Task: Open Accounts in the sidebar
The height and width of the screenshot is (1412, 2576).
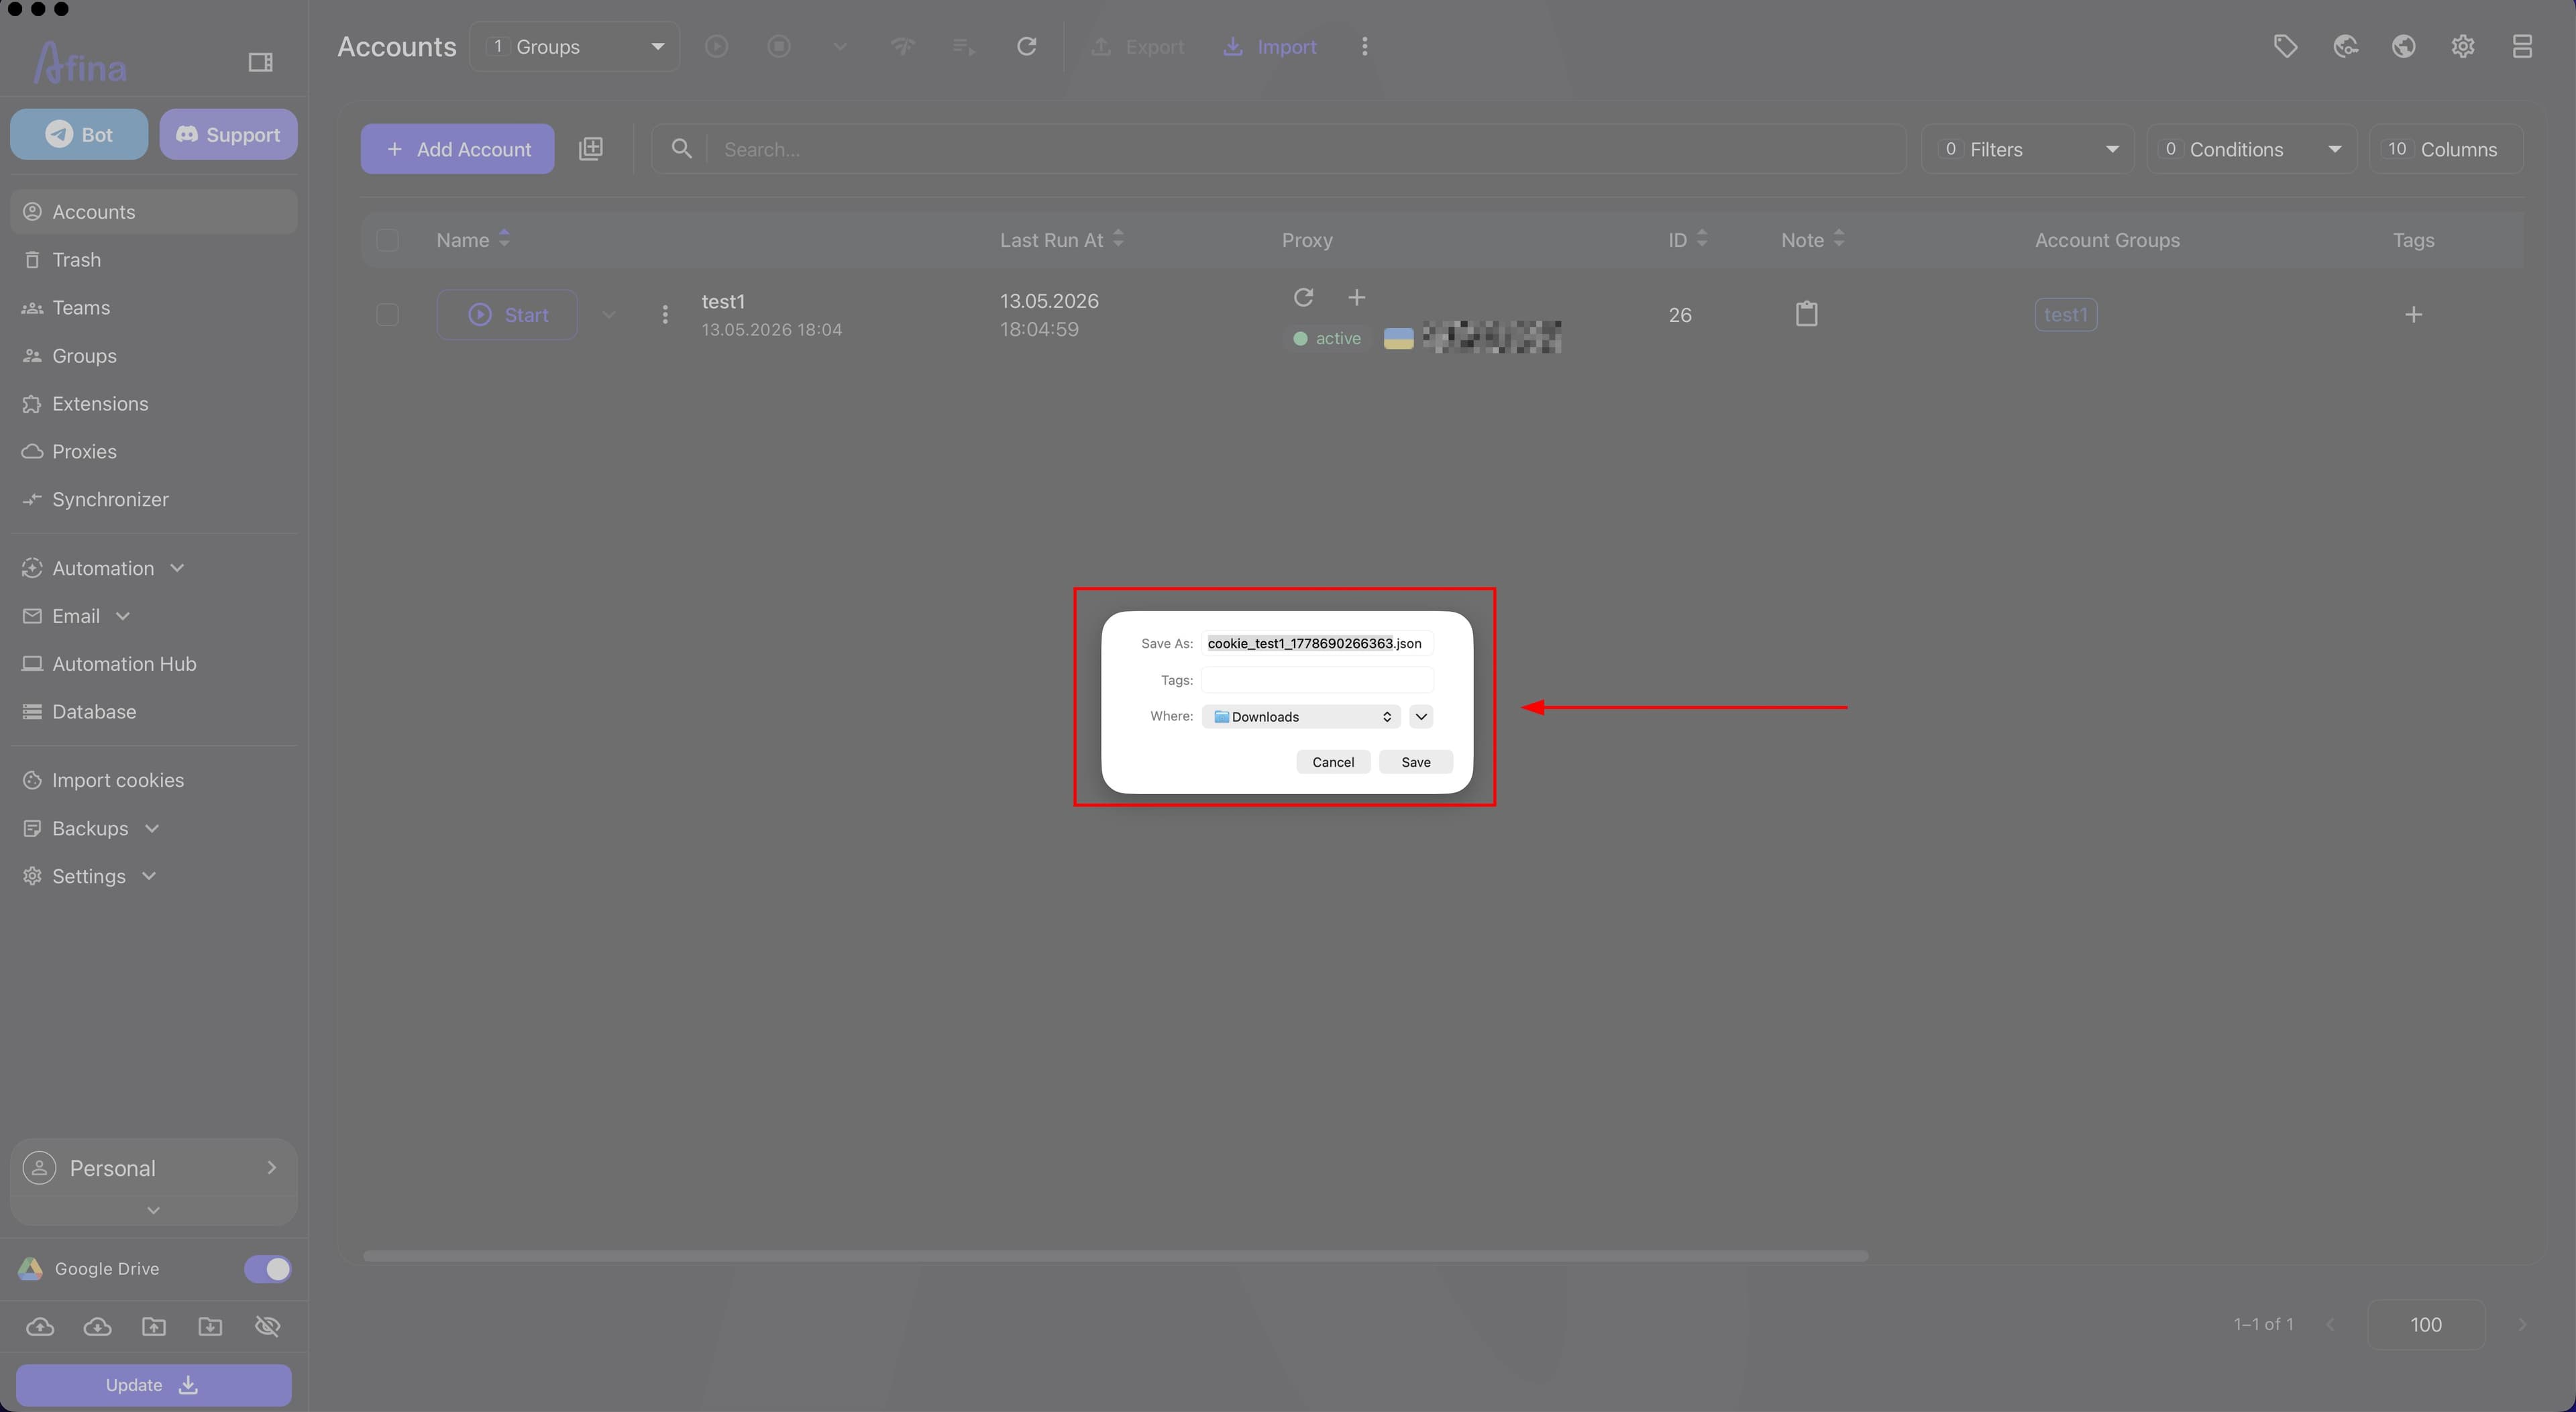Action: click(x=154, y=212)
